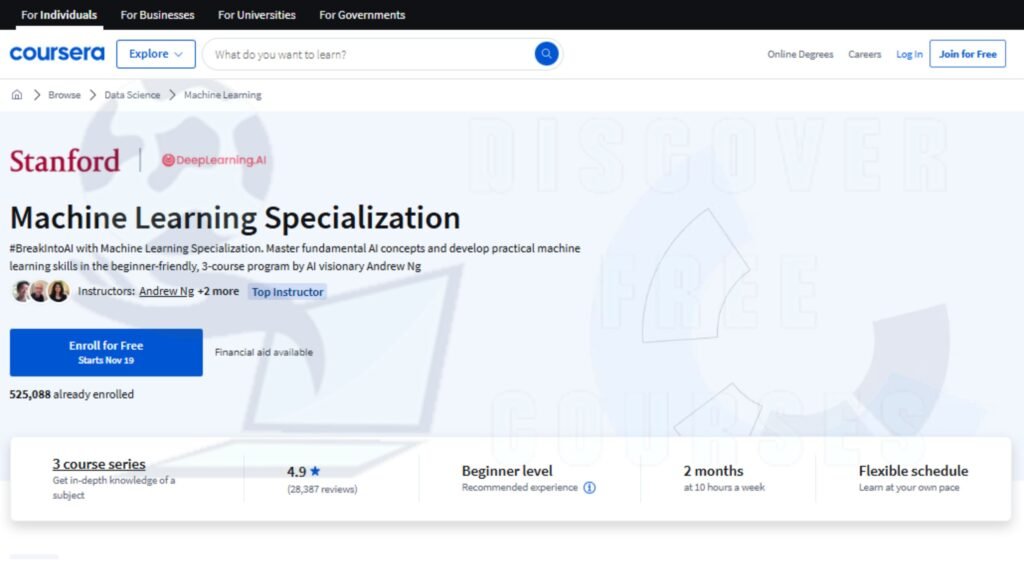Click the Beginner level heading
The image size is (1024, 576).
click(507, 471)
